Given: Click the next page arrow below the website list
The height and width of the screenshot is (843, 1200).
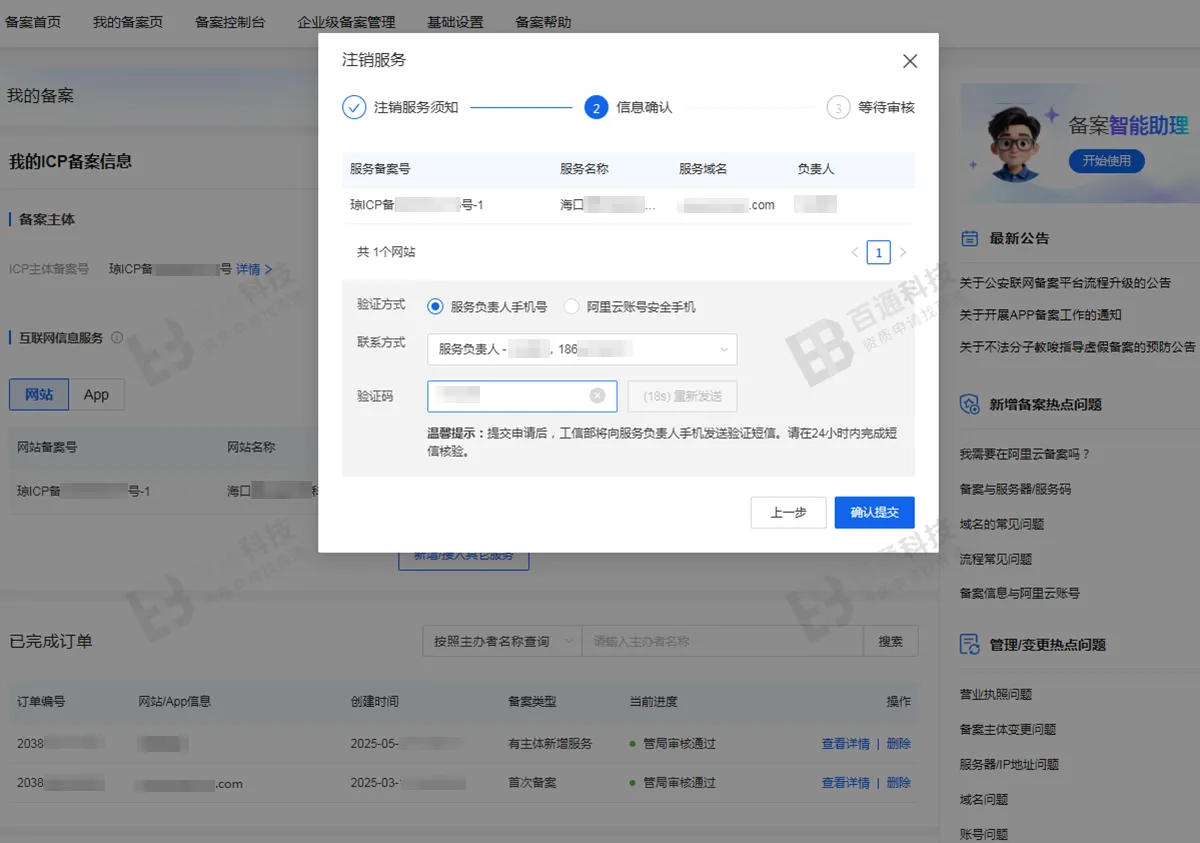Looking at the screenshot, I should (x=903, y=252).
